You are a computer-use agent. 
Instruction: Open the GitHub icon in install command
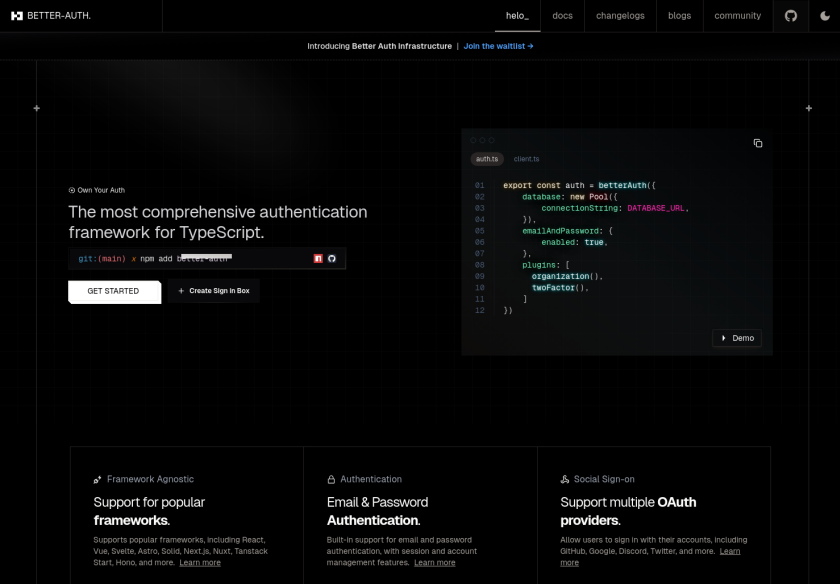tap(332, 259)
